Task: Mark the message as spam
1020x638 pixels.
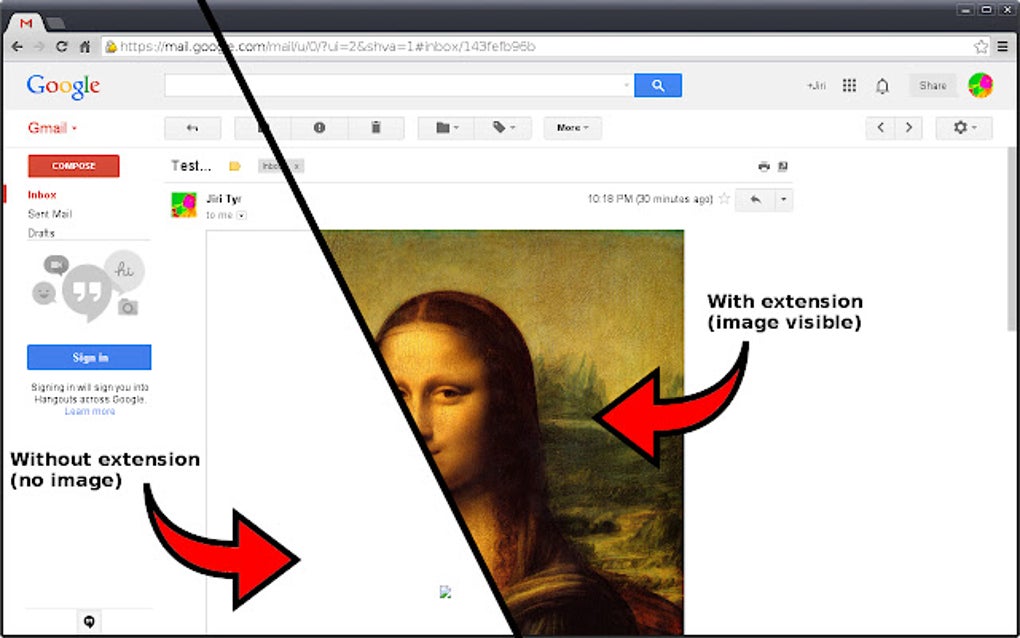Action: [318, 128]
